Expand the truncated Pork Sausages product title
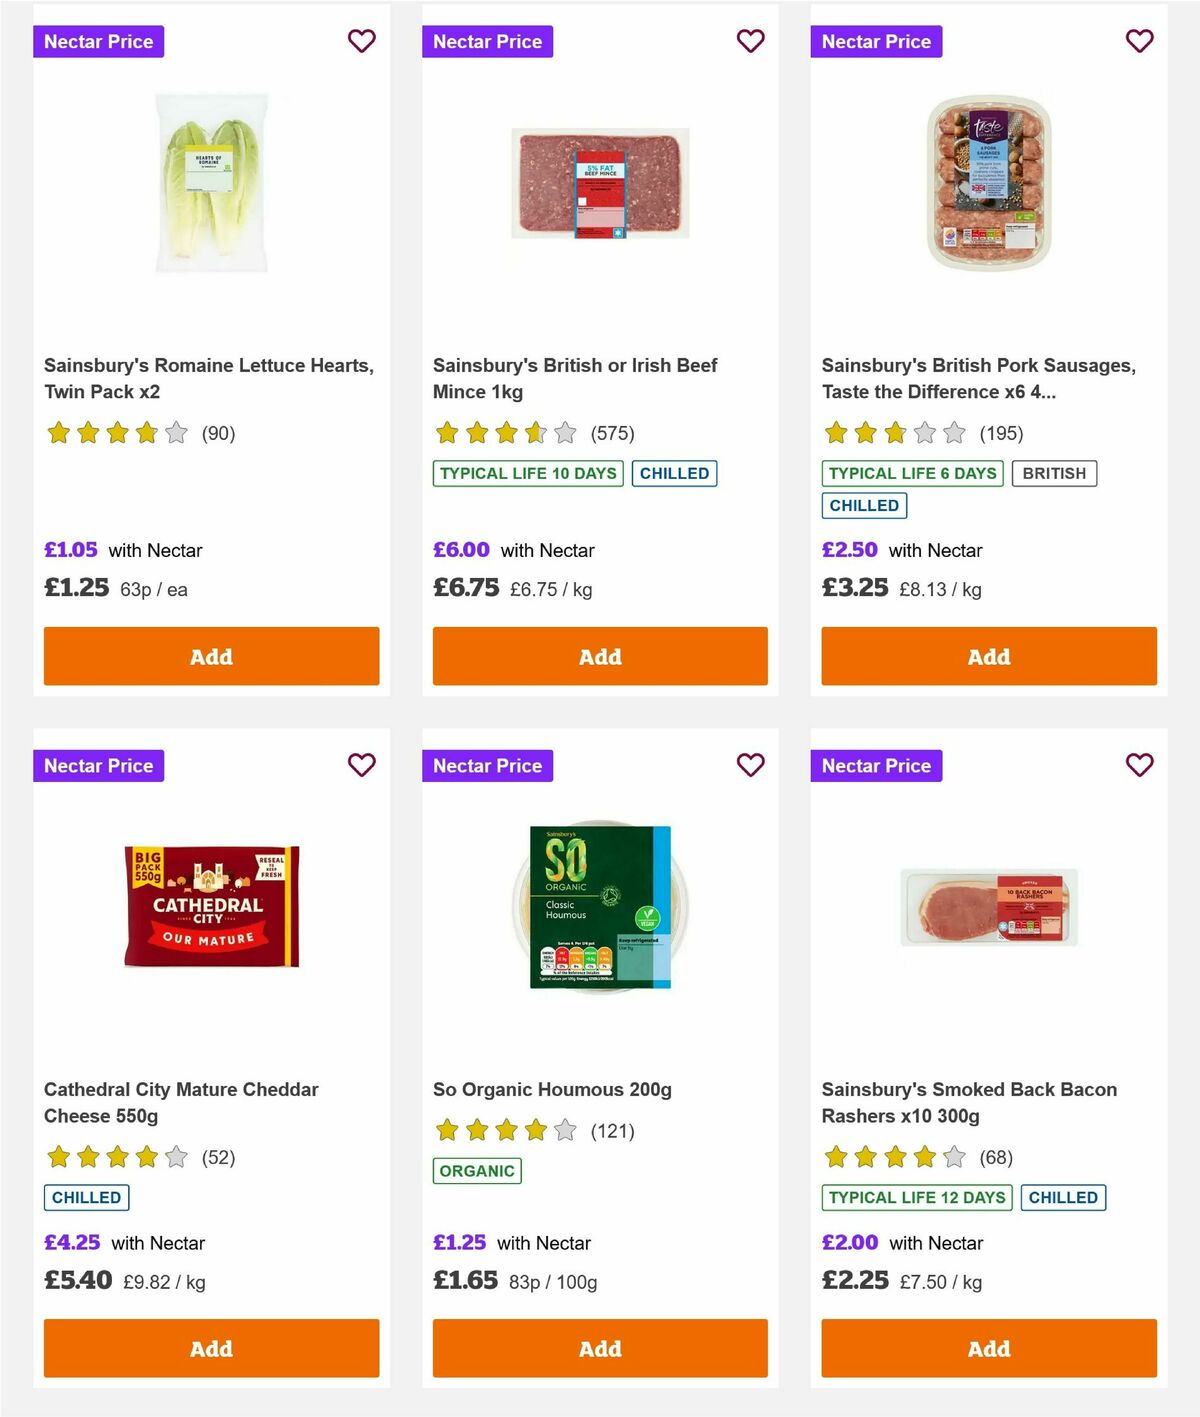Viewport: 1200px width, 1417px height. point(979,378)
